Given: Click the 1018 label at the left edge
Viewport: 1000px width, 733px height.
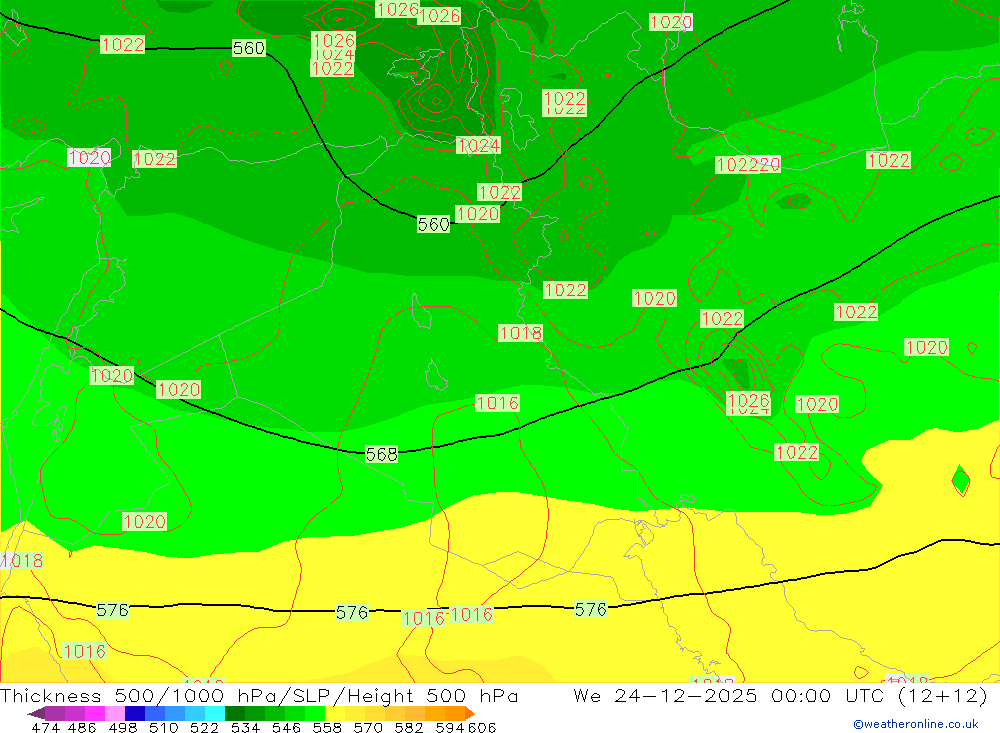Looking at the screenshot, I should click(x=22, y=561).
